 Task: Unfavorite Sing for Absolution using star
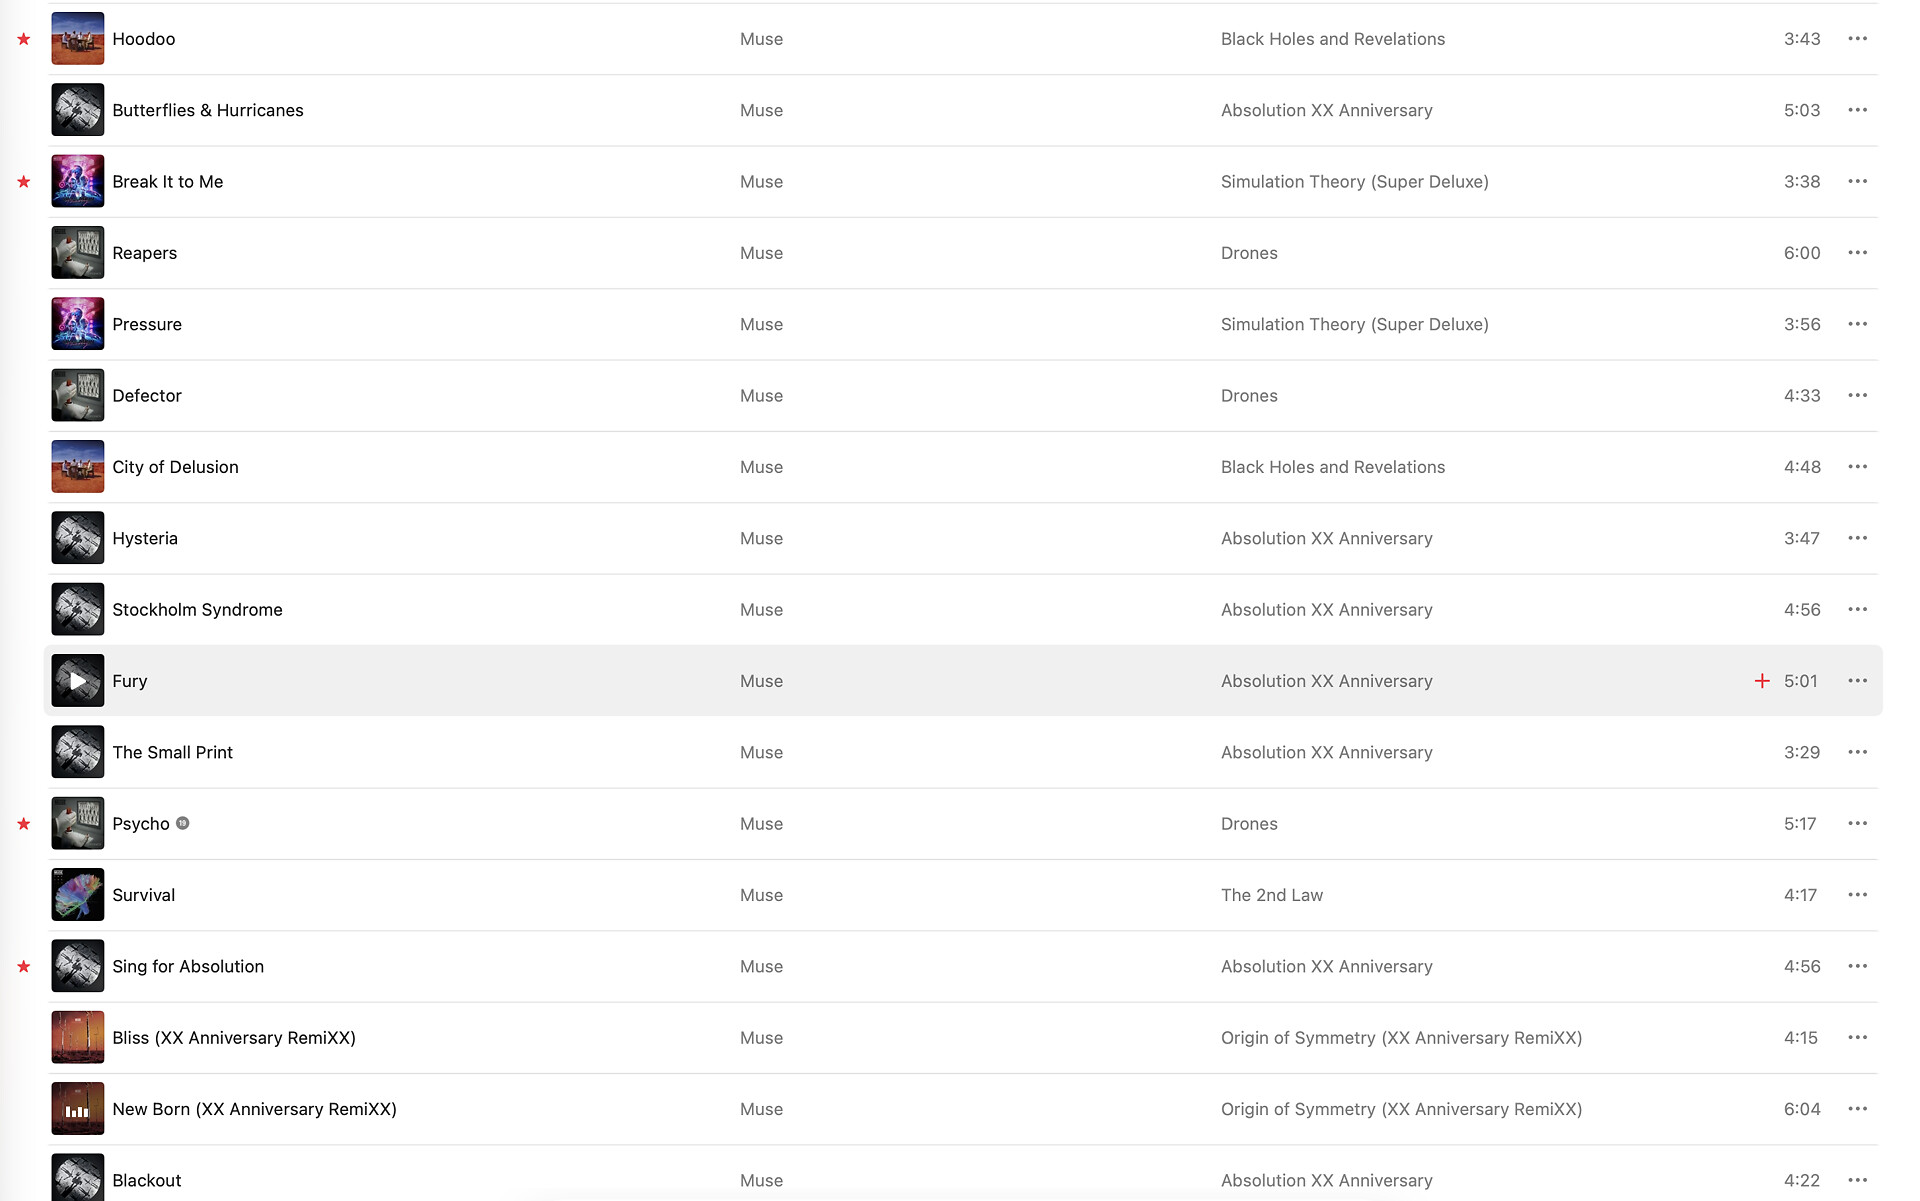24,967
